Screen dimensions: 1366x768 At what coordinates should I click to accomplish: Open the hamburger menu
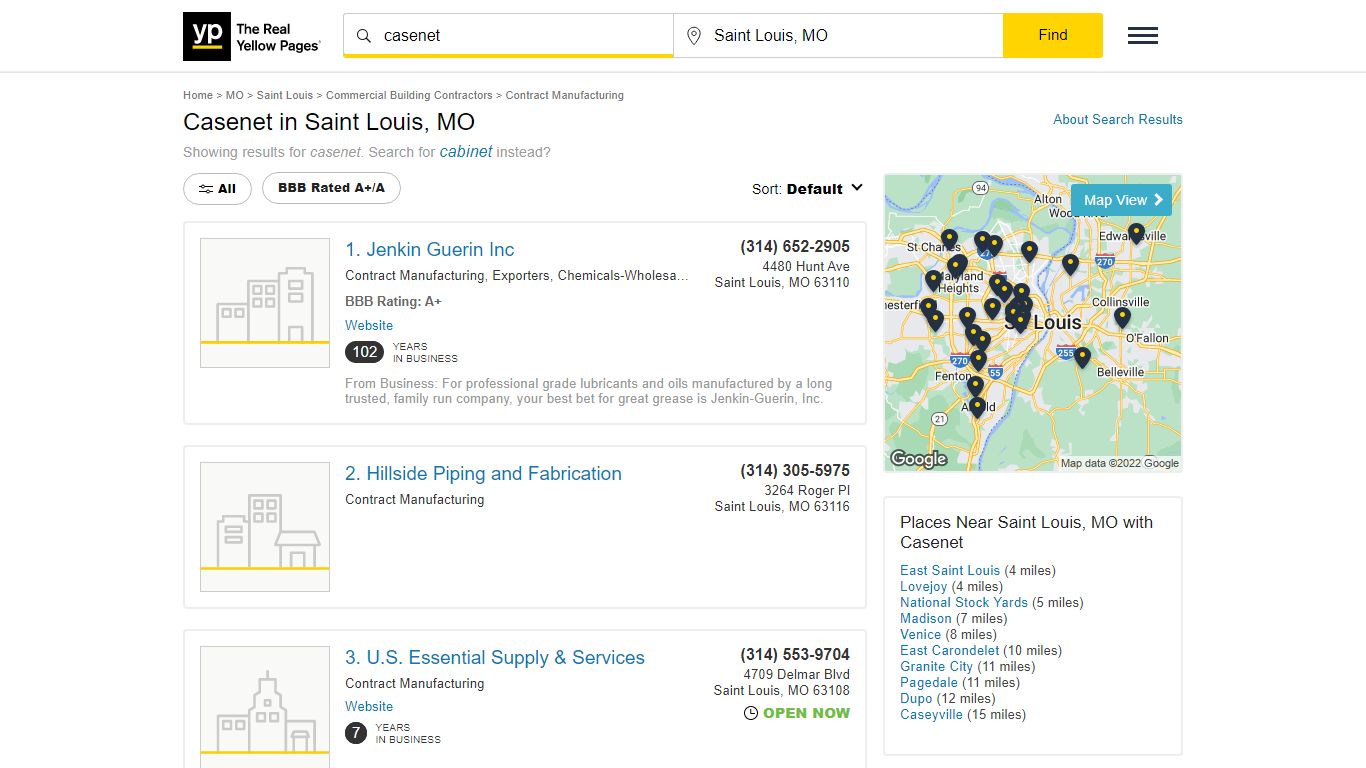(1143, 36)
